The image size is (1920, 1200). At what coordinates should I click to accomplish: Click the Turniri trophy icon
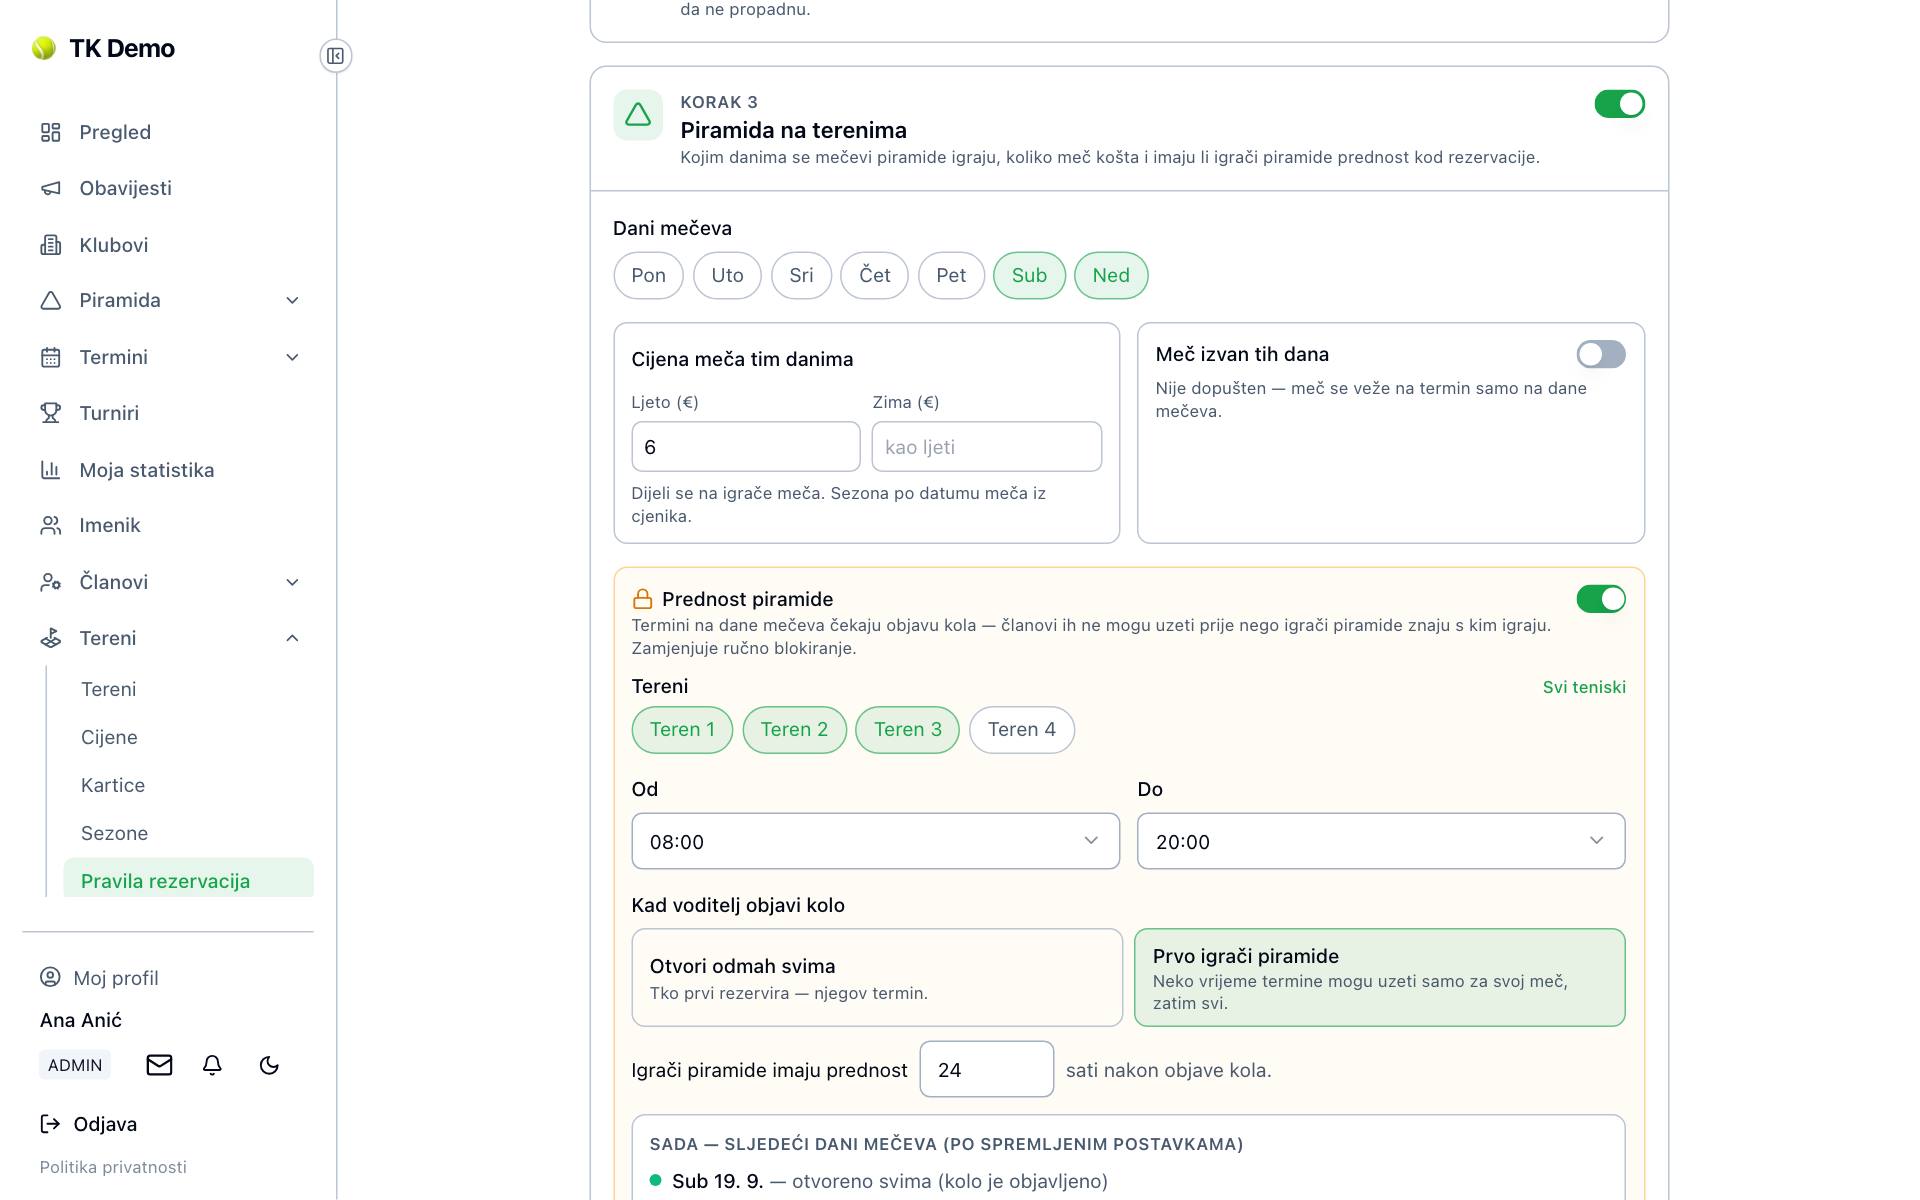[x=50, y=413]
